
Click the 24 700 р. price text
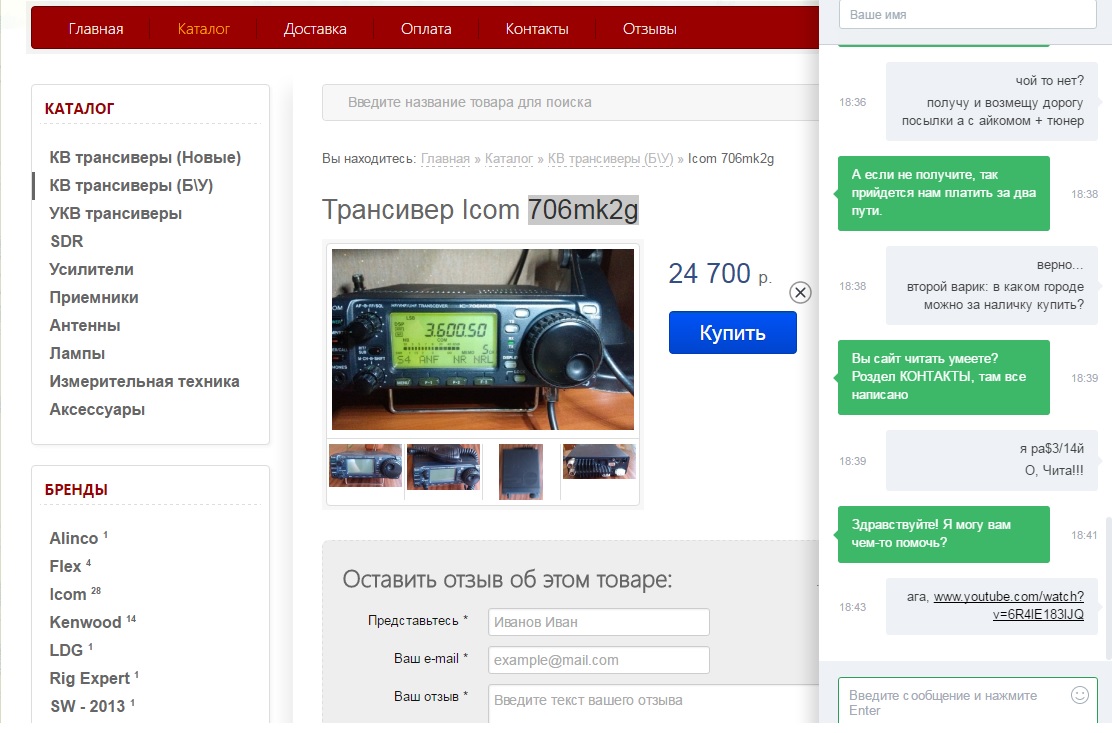pos(720,274)
